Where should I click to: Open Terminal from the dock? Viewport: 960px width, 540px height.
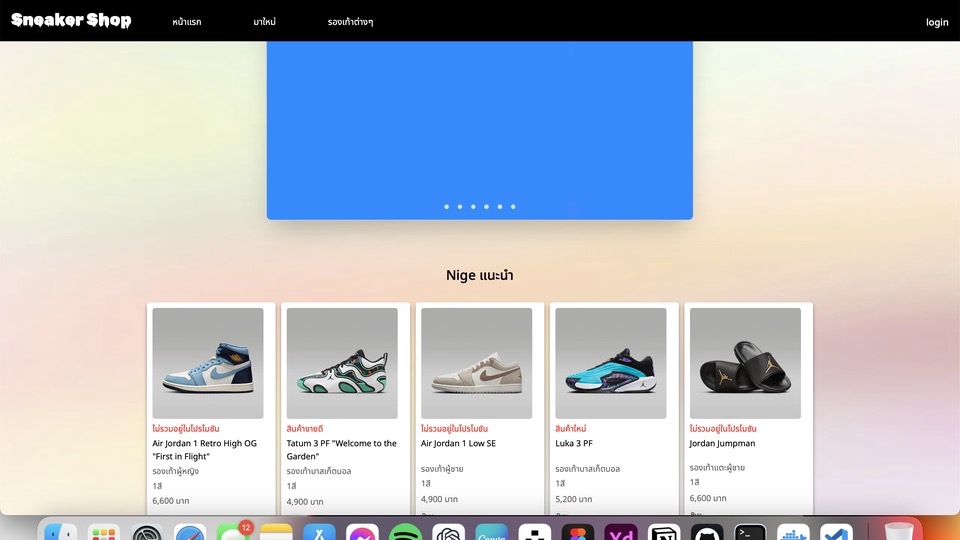(751, 531)
